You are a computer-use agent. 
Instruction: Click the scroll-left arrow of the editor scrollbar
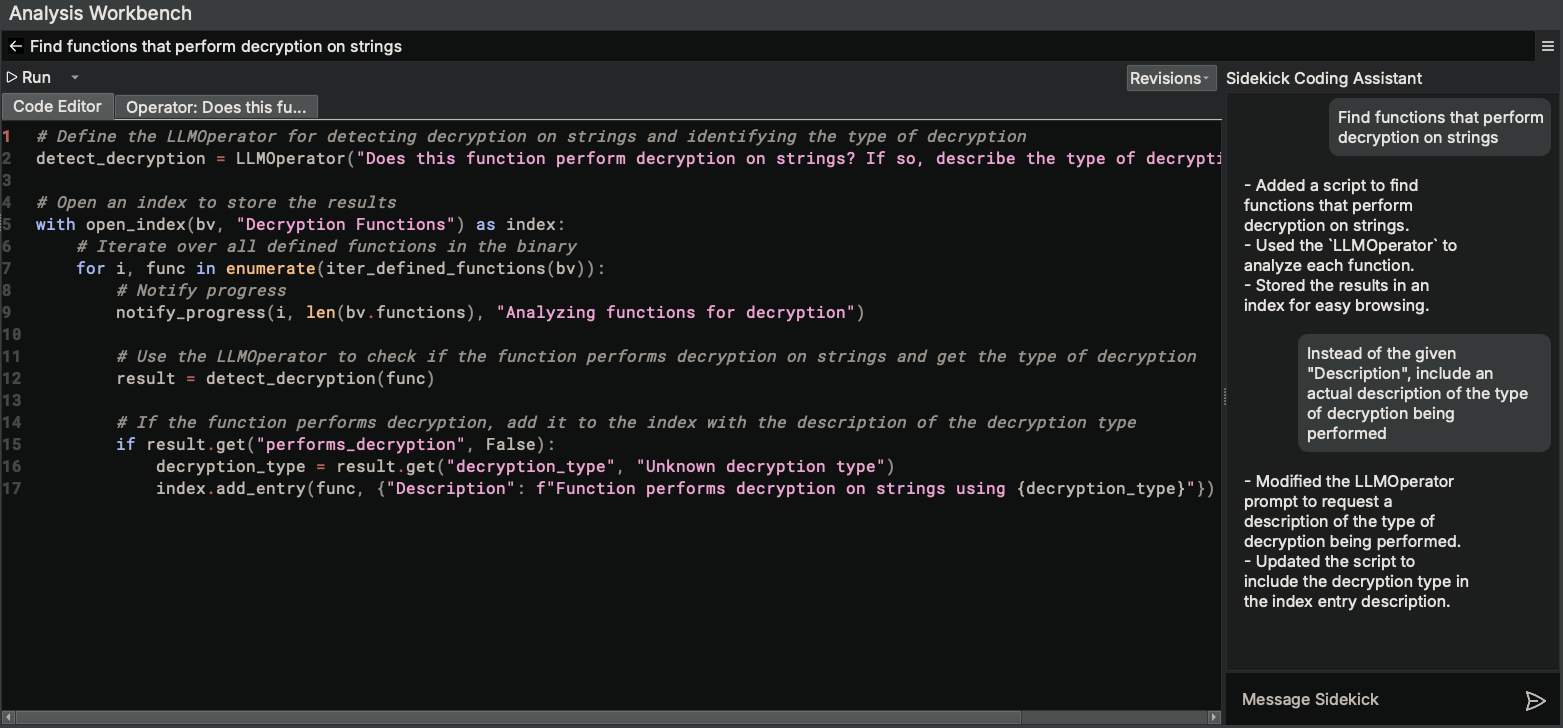[7, 717]
